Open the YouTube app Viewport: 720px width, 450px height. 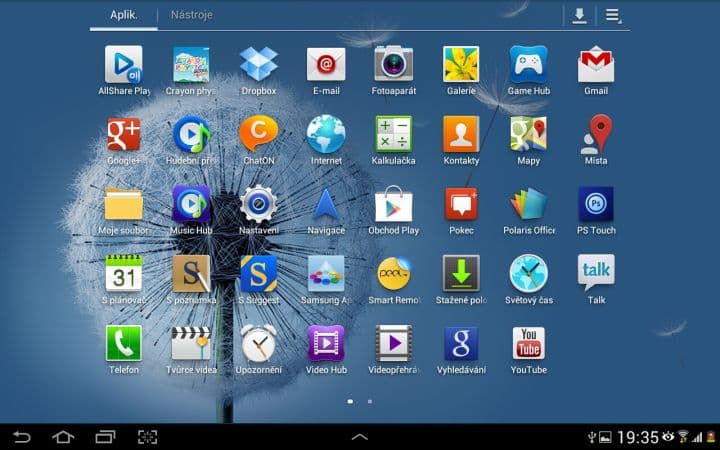coord(529,344)
